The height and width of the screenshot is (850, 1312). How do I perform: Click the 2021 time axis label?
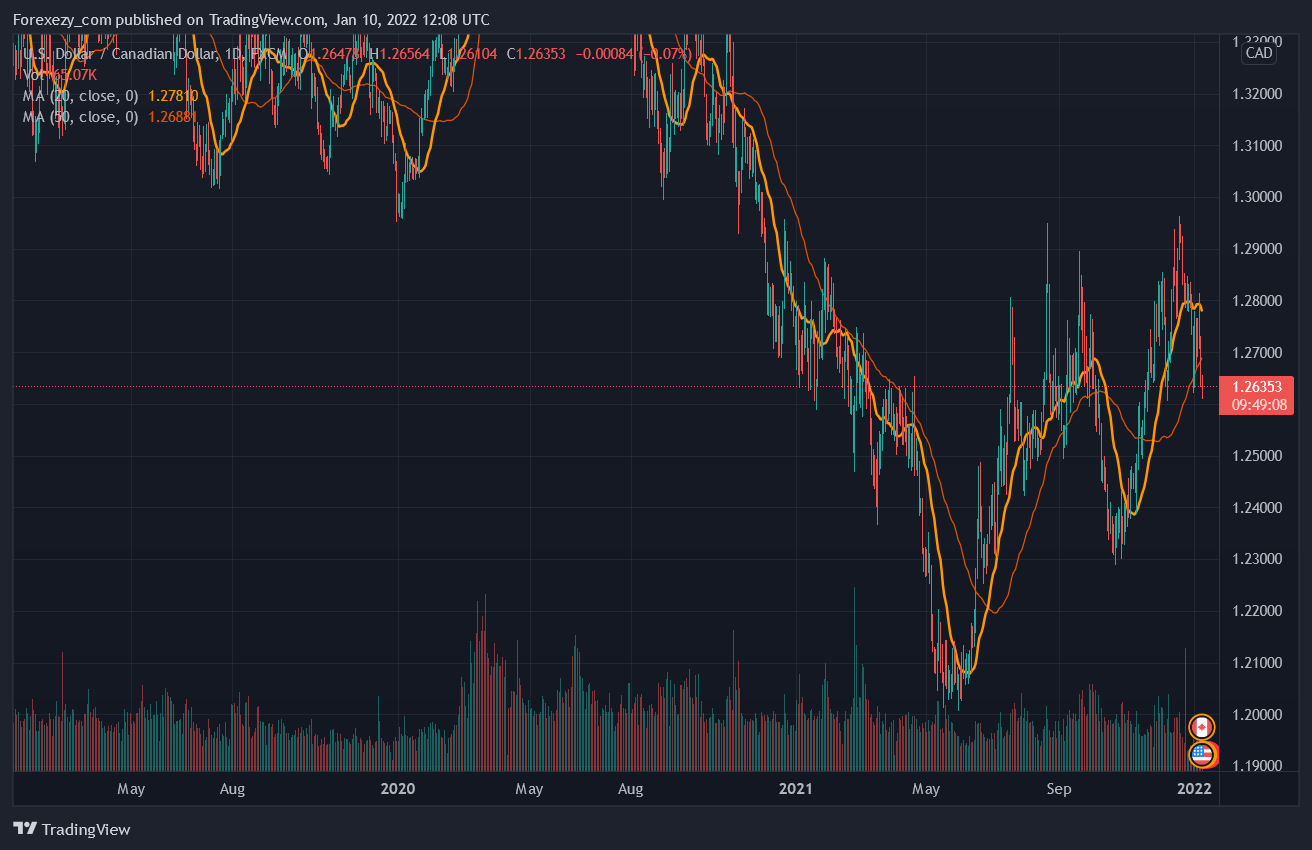point(796,789)
